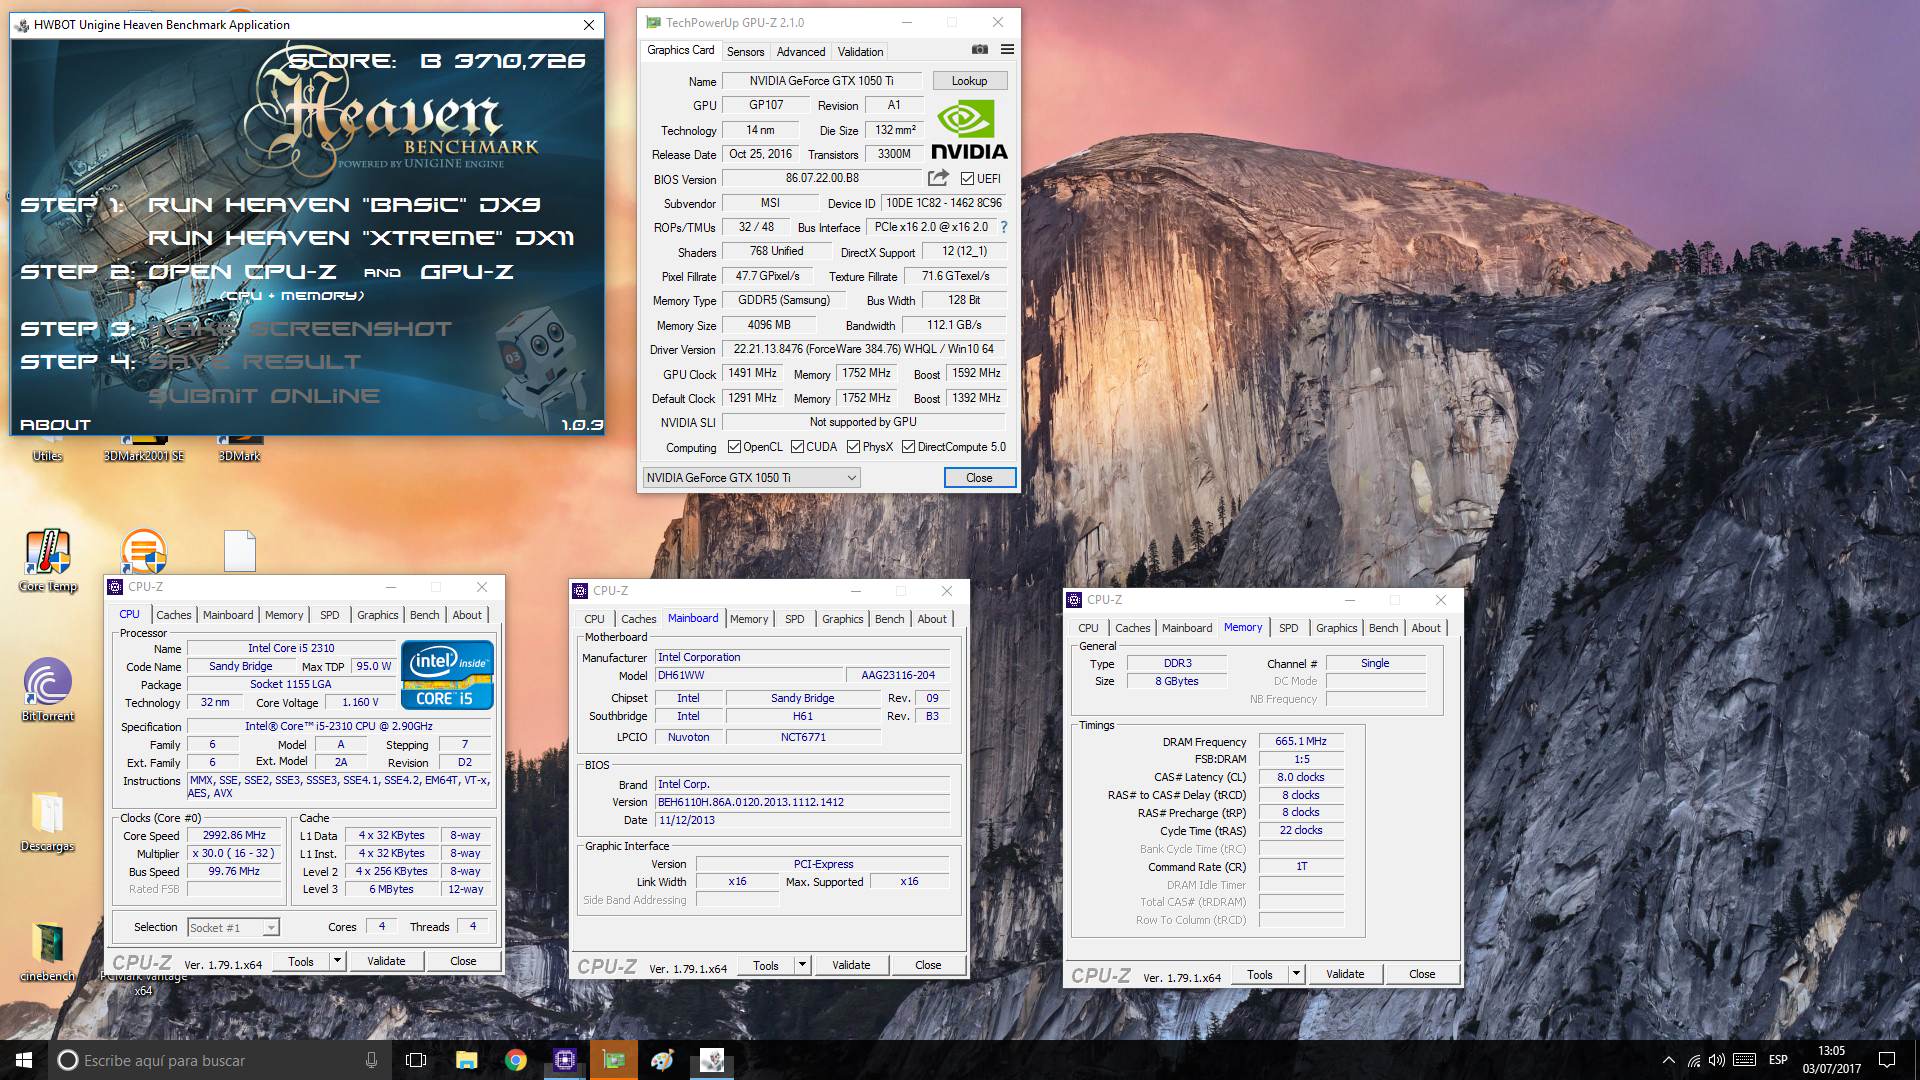Image resolution: width=1920 pixels, height=1080 pixels.
Task: Switch to HWBOT Heaven taskbar icon
Action: tap(712, 1060)
